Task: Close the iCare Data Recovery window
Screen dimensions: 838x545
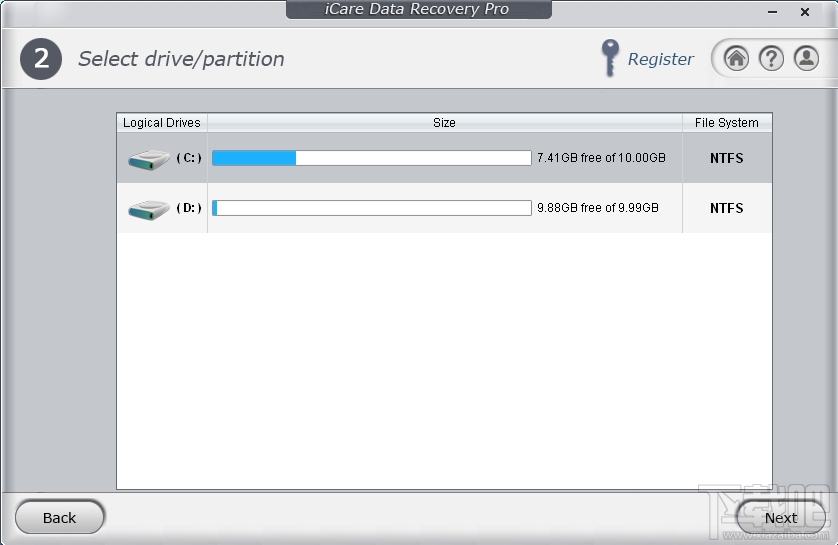Action: click(805, 12)
